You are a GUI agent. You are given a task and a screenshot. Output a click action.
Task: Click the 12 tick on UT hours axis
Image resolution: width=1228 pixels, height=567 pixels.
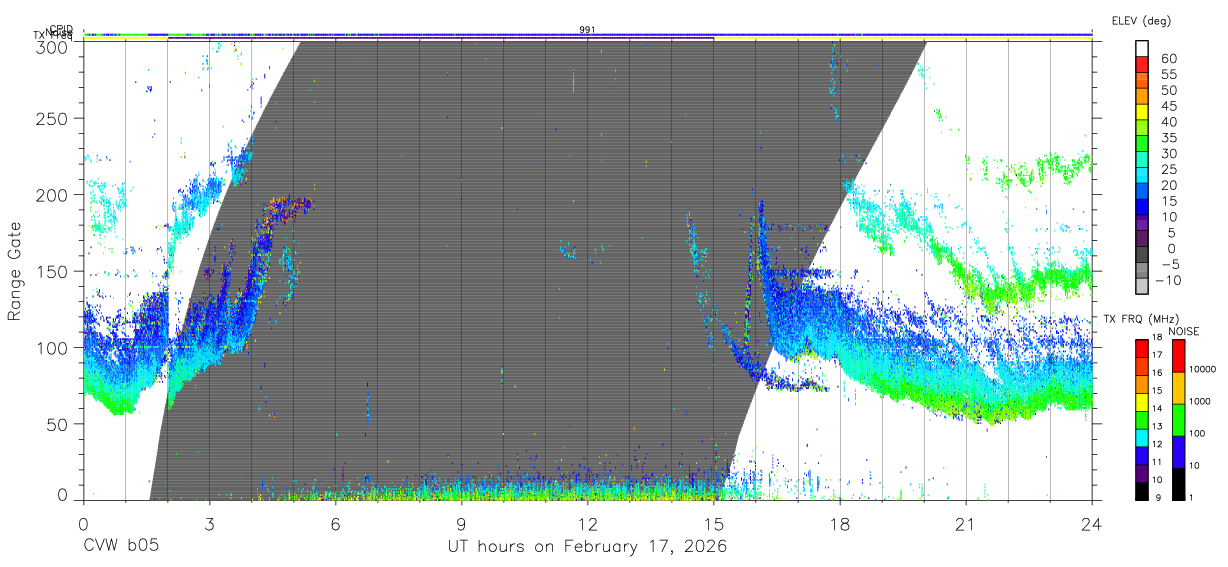click(587, 524)
